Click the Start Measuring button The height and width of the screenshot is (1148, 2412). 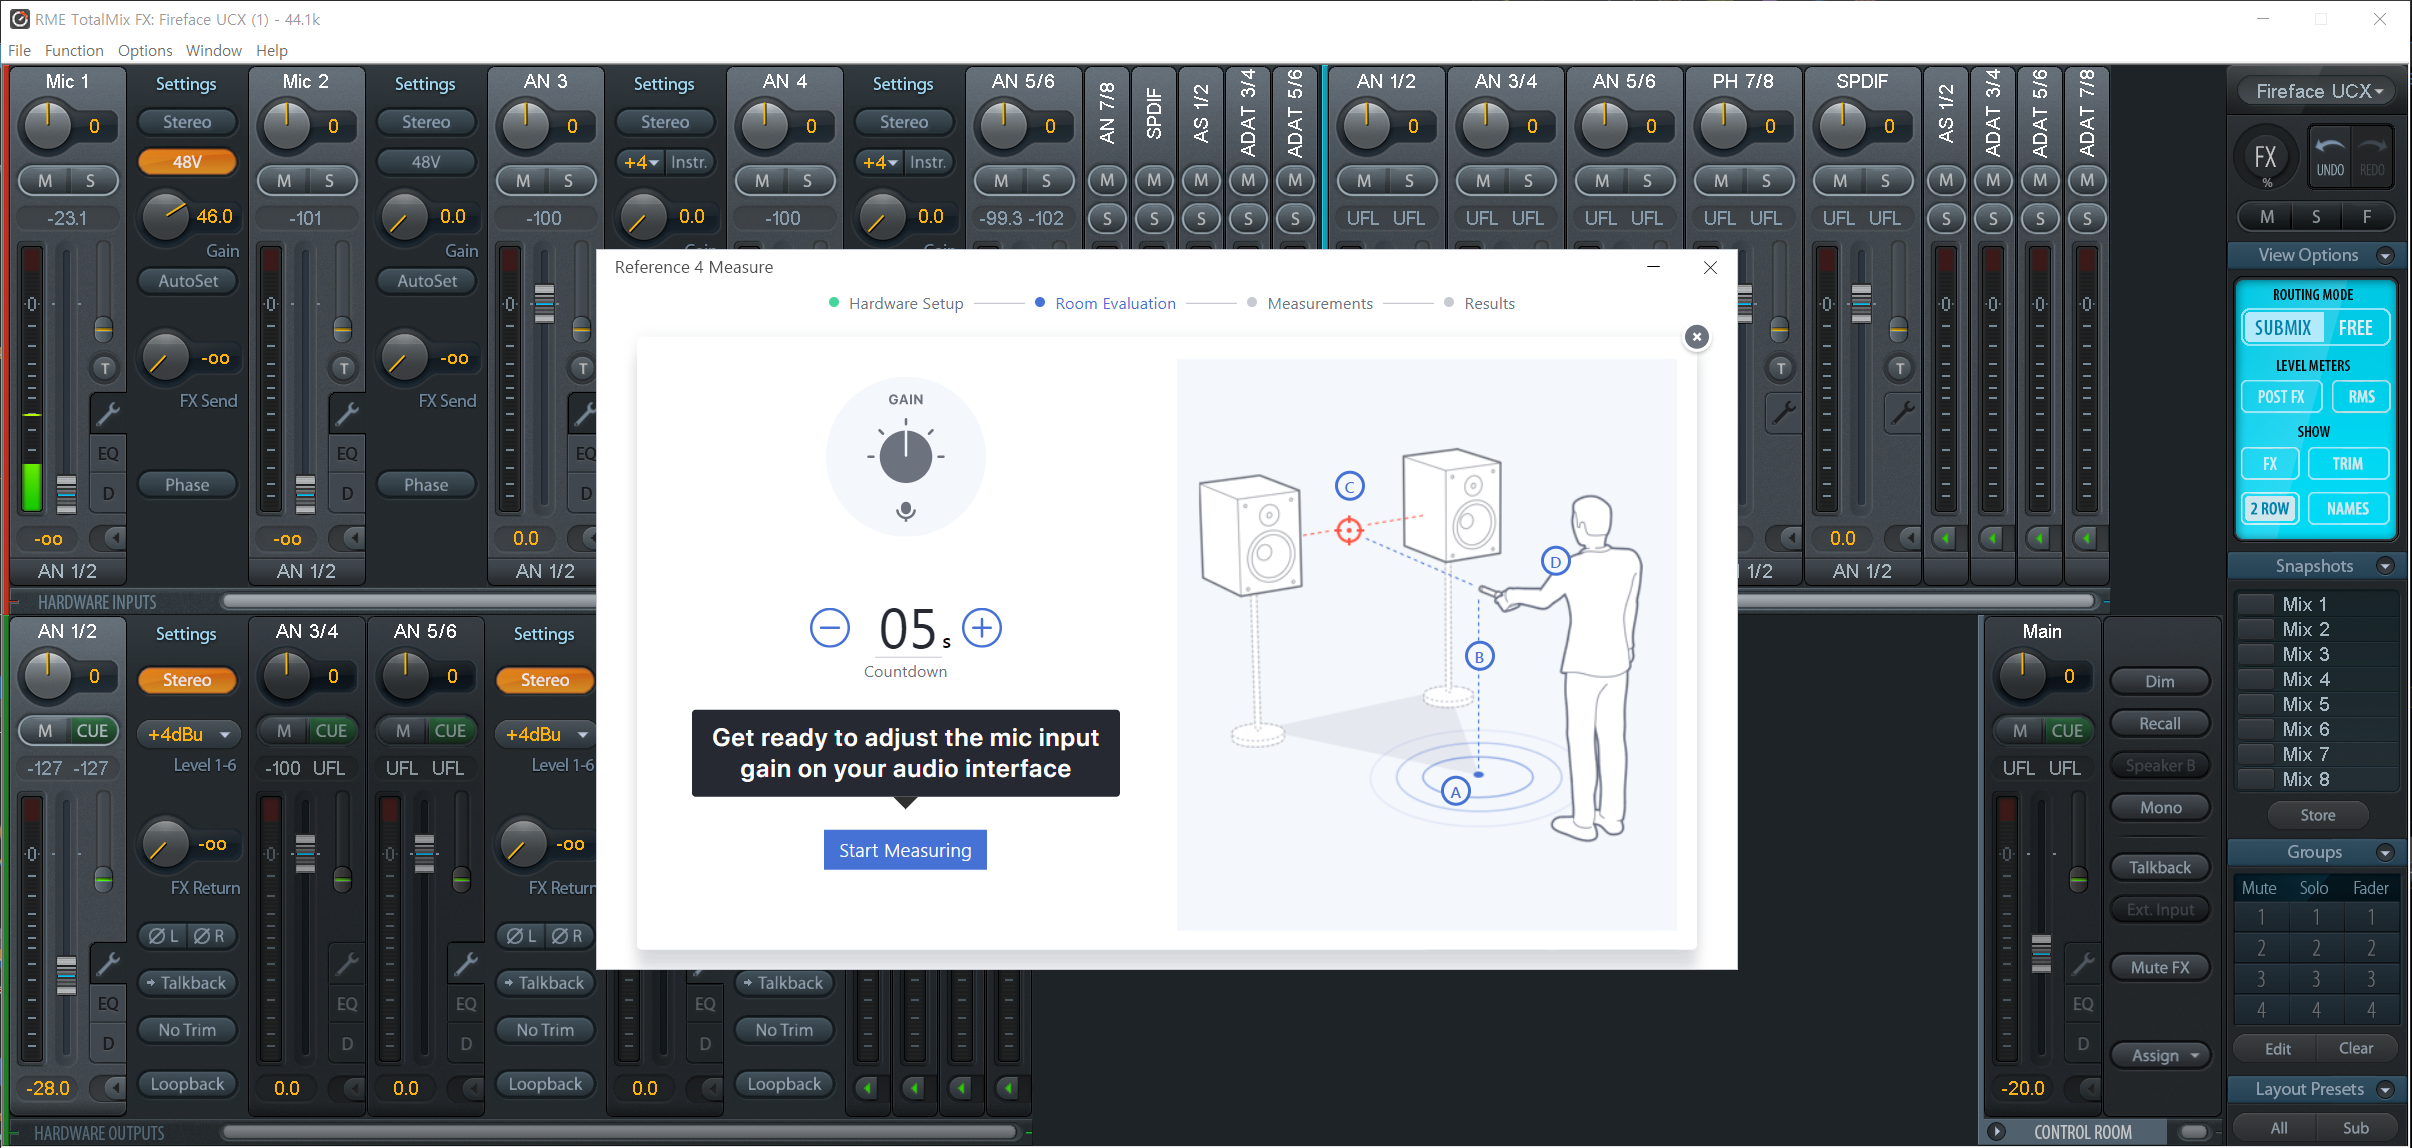click(905, 850)
